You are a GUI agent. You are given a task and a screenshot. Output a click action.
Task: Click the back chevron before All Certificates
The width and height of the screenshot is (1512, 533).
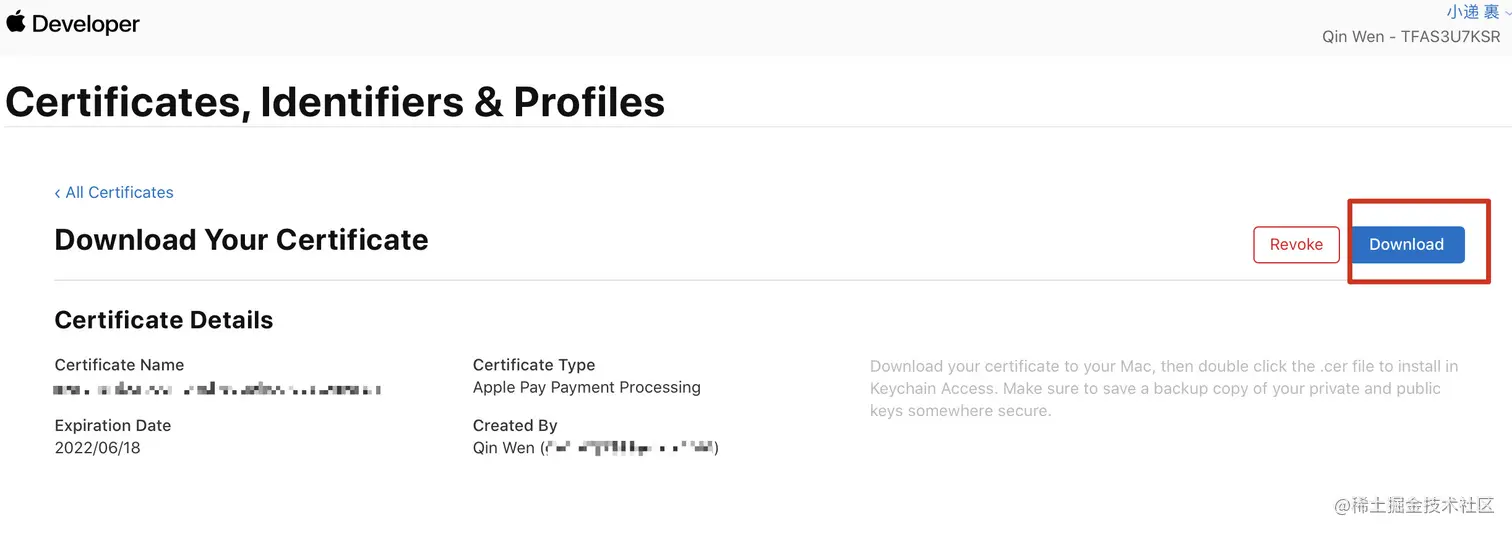pyautogui.click(x=58, y=193)
